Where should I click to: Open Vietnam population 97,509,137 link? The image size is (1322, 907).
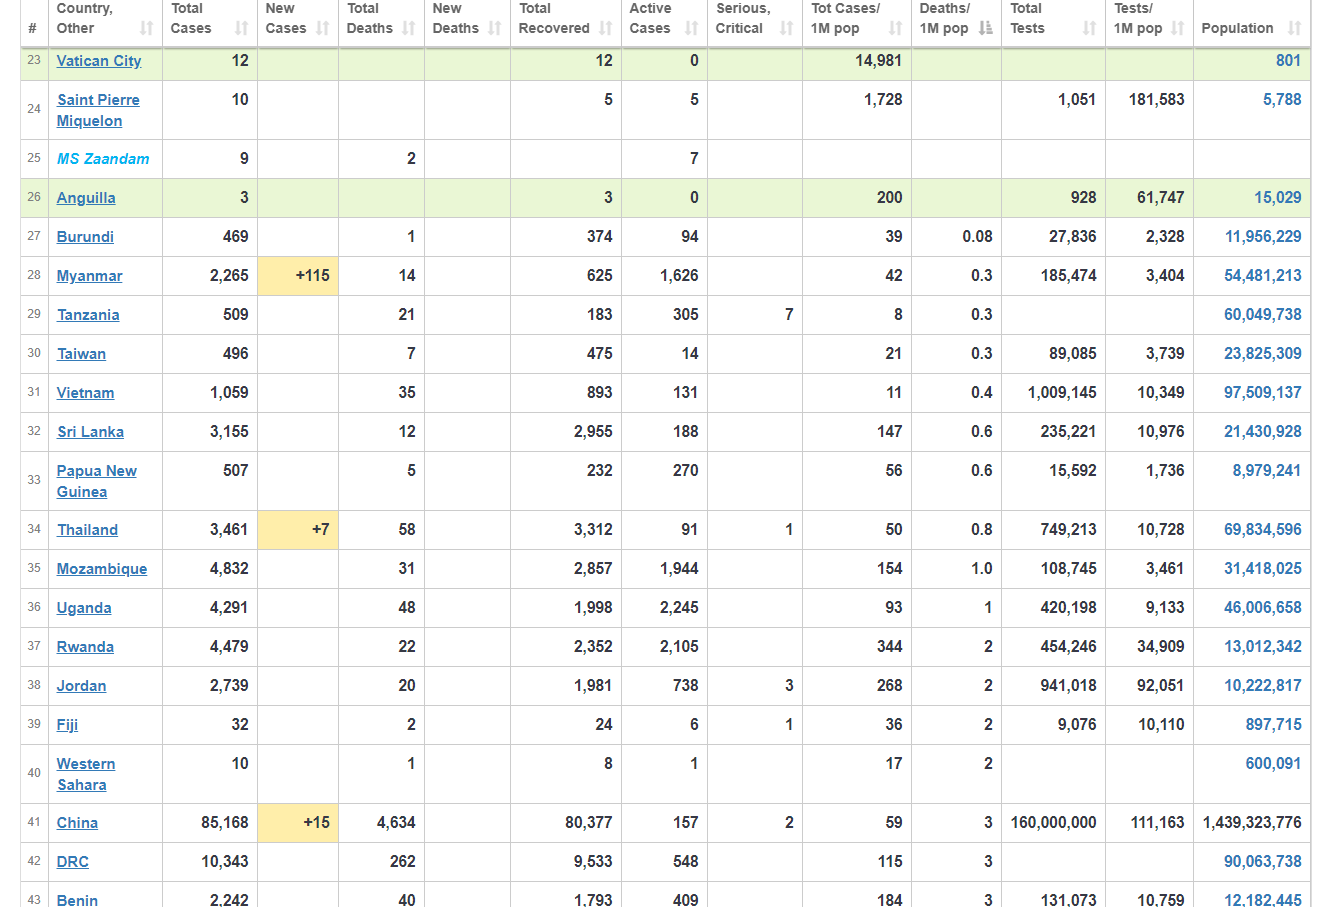click(1263, 393)
